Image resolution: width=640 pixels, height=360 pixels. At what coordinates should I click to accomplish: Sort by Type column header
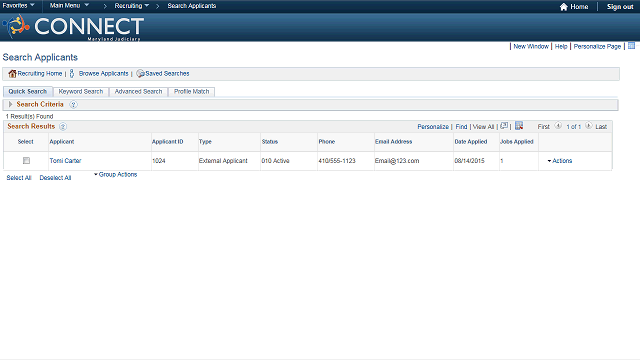coord(205,142)
